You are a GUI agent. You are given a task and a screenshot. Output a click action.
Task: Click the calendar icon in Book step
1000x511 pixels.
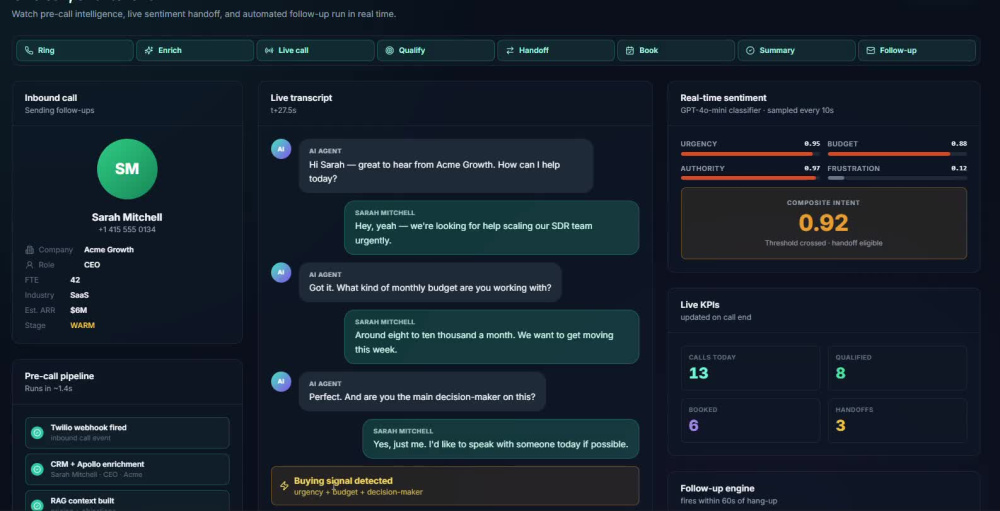point(629,50)
